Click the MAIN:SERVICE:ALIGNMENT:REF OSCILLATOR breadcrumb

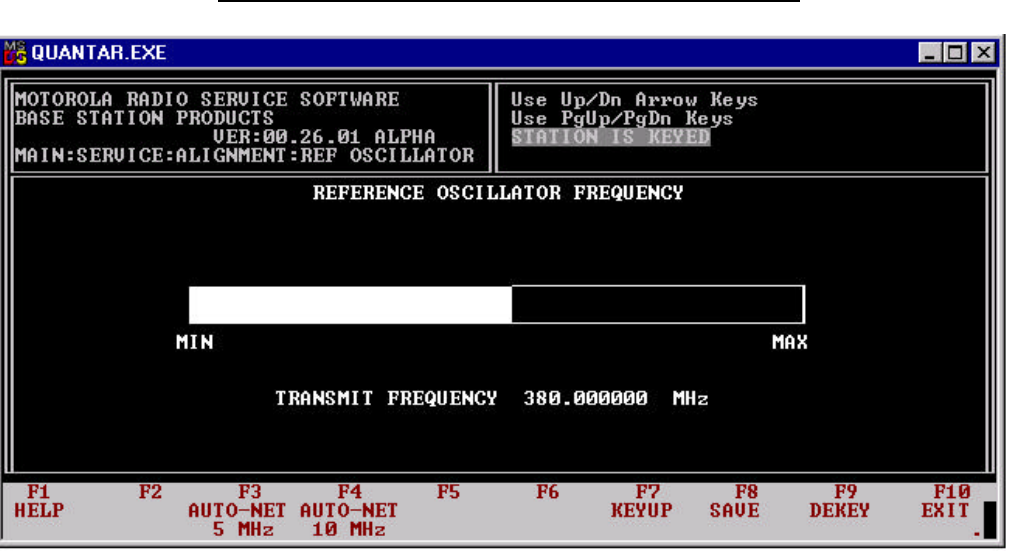pyautogui.click(x=245, y=156)
